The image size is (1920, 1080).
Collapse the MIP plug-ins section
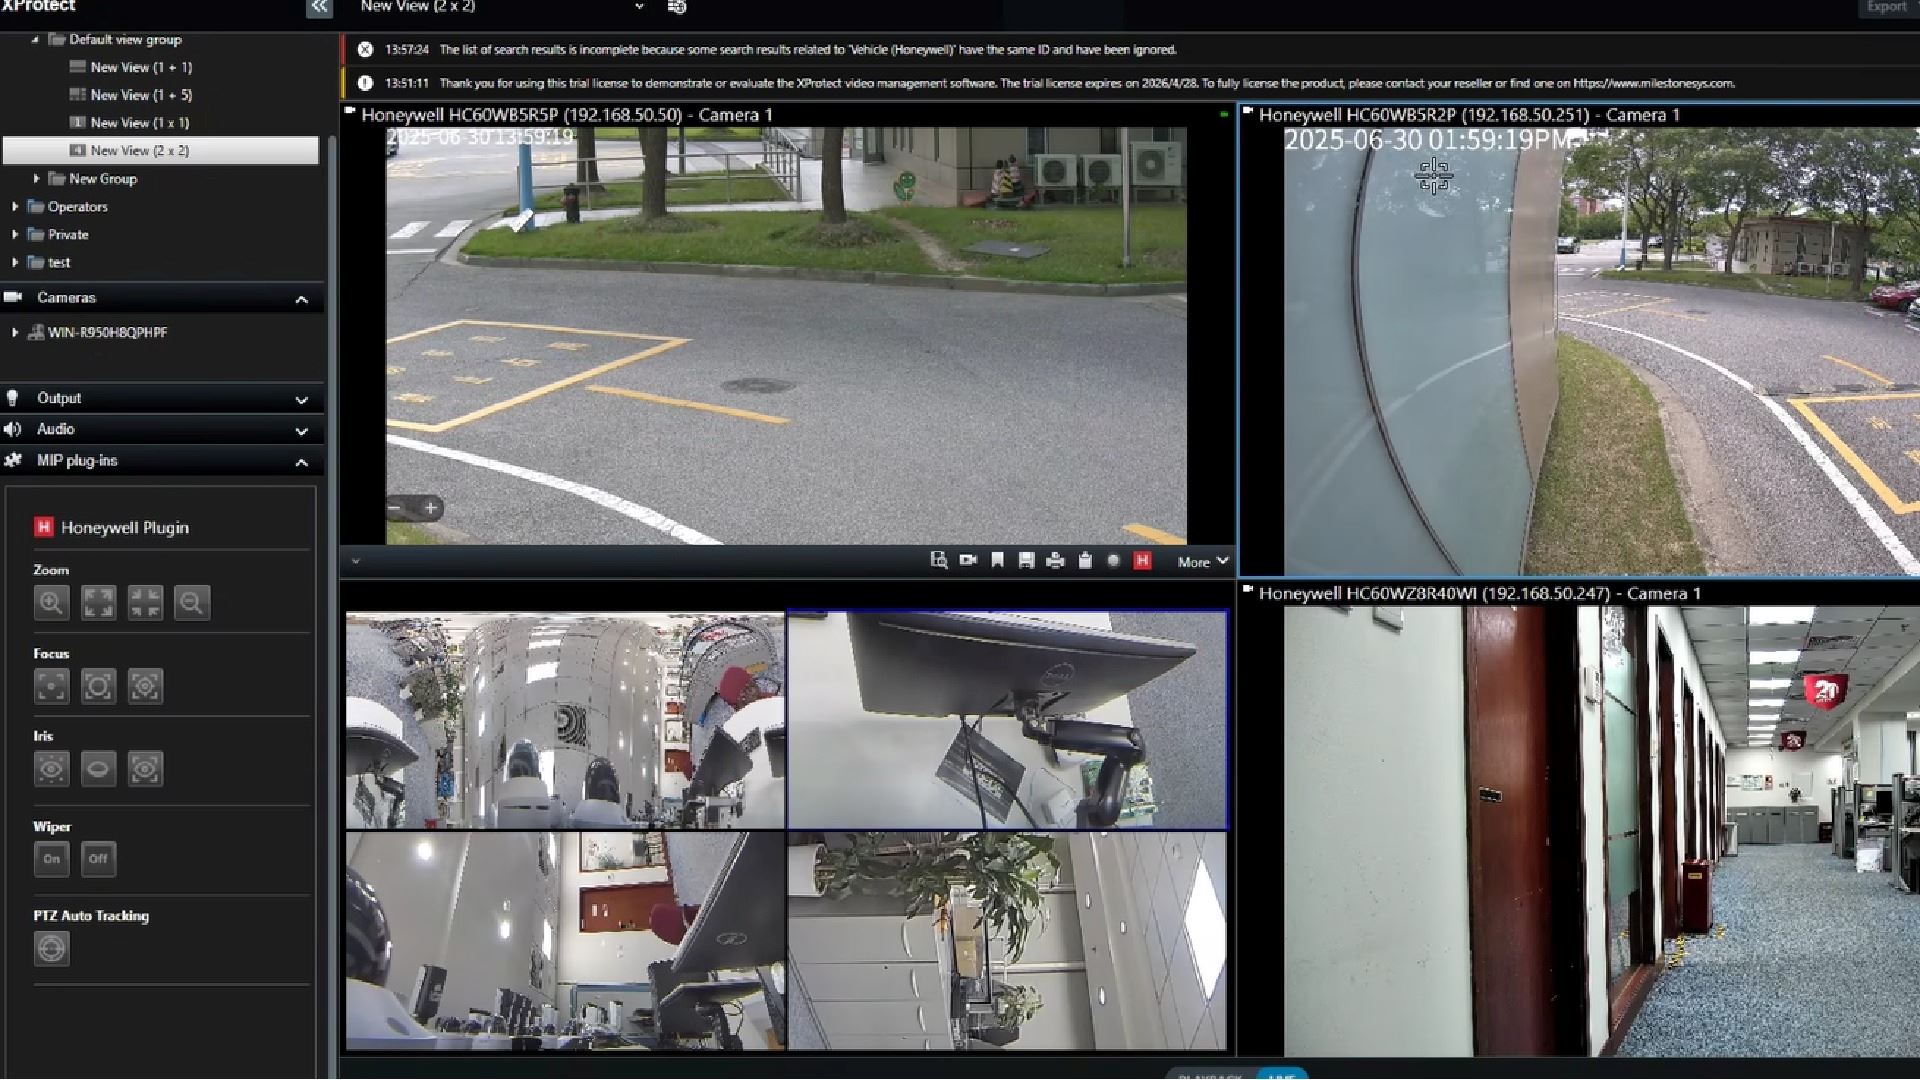point(301,462)
